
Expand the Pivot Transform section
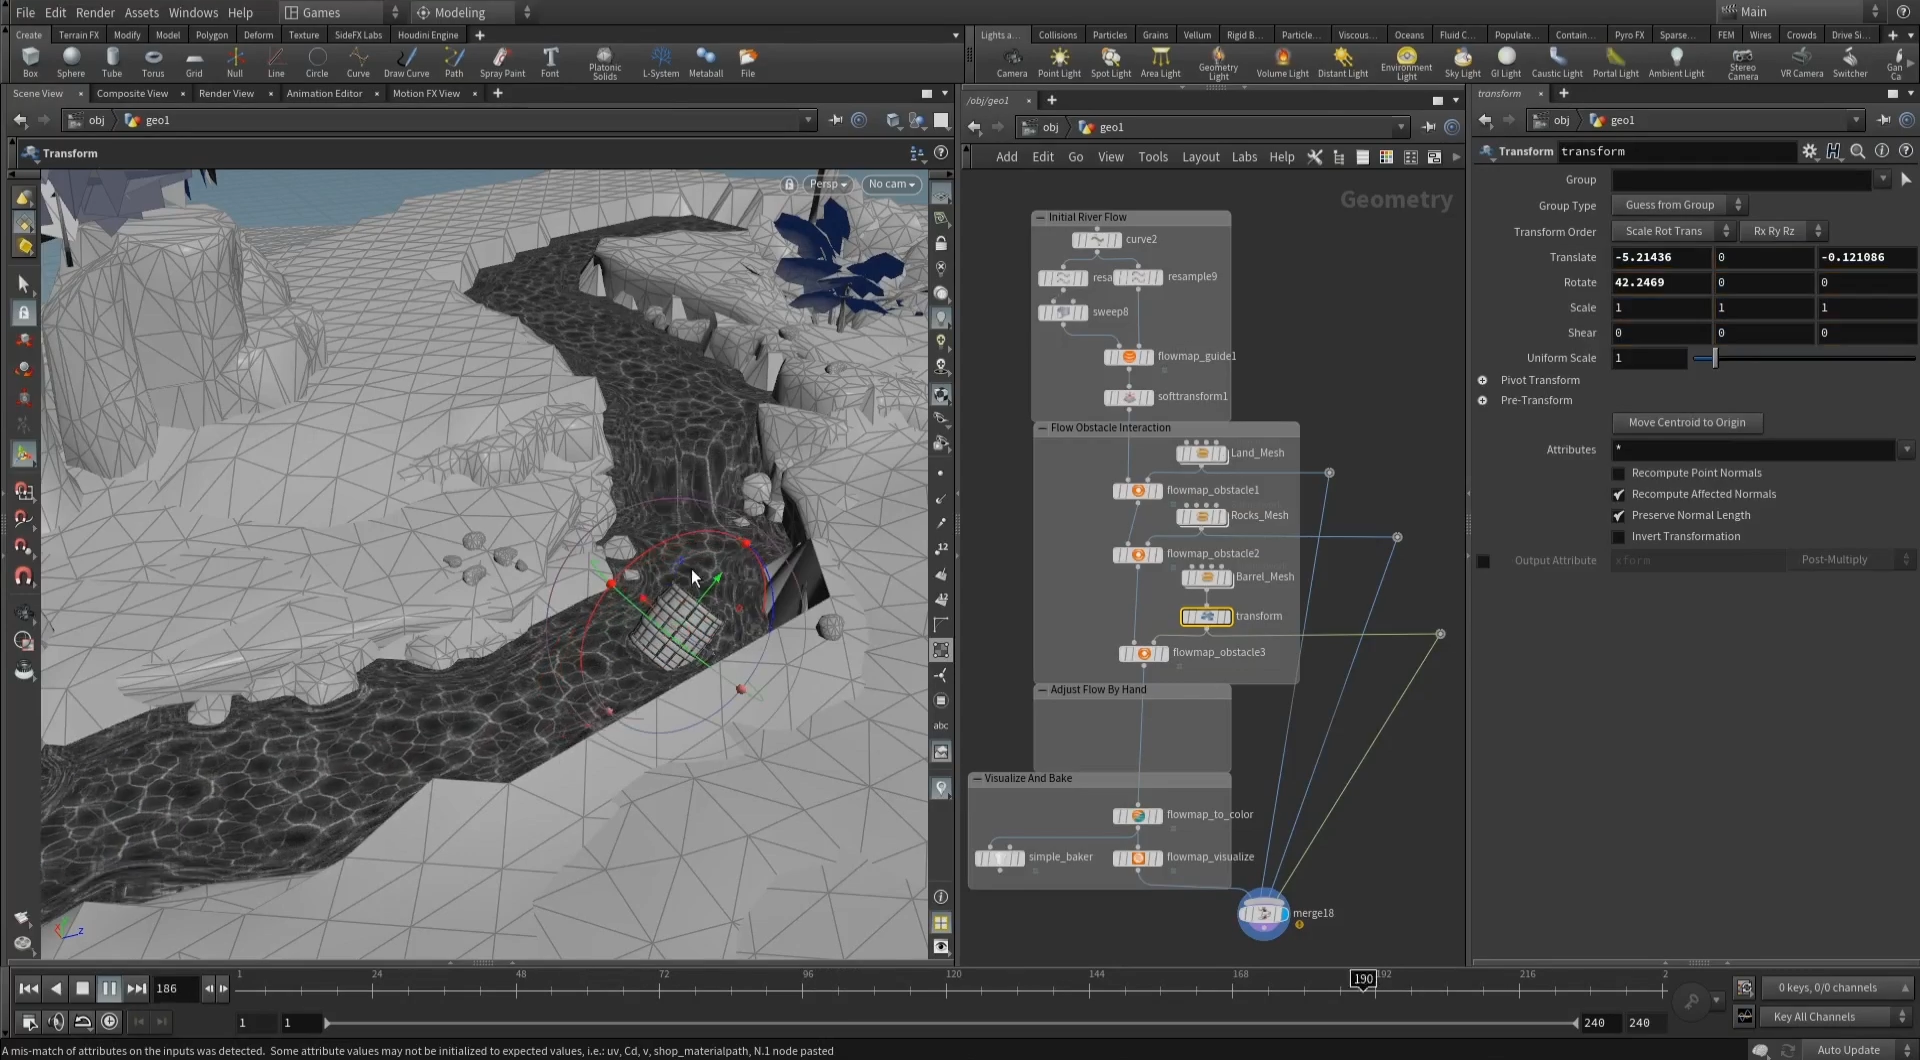coord(1483,380)
